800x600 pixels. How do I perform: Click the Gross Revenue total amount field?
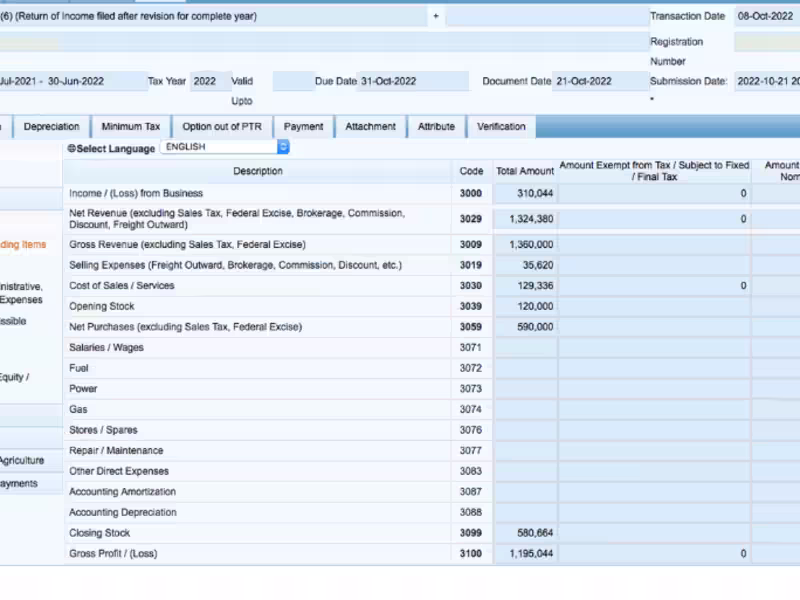tap(525, 244)
